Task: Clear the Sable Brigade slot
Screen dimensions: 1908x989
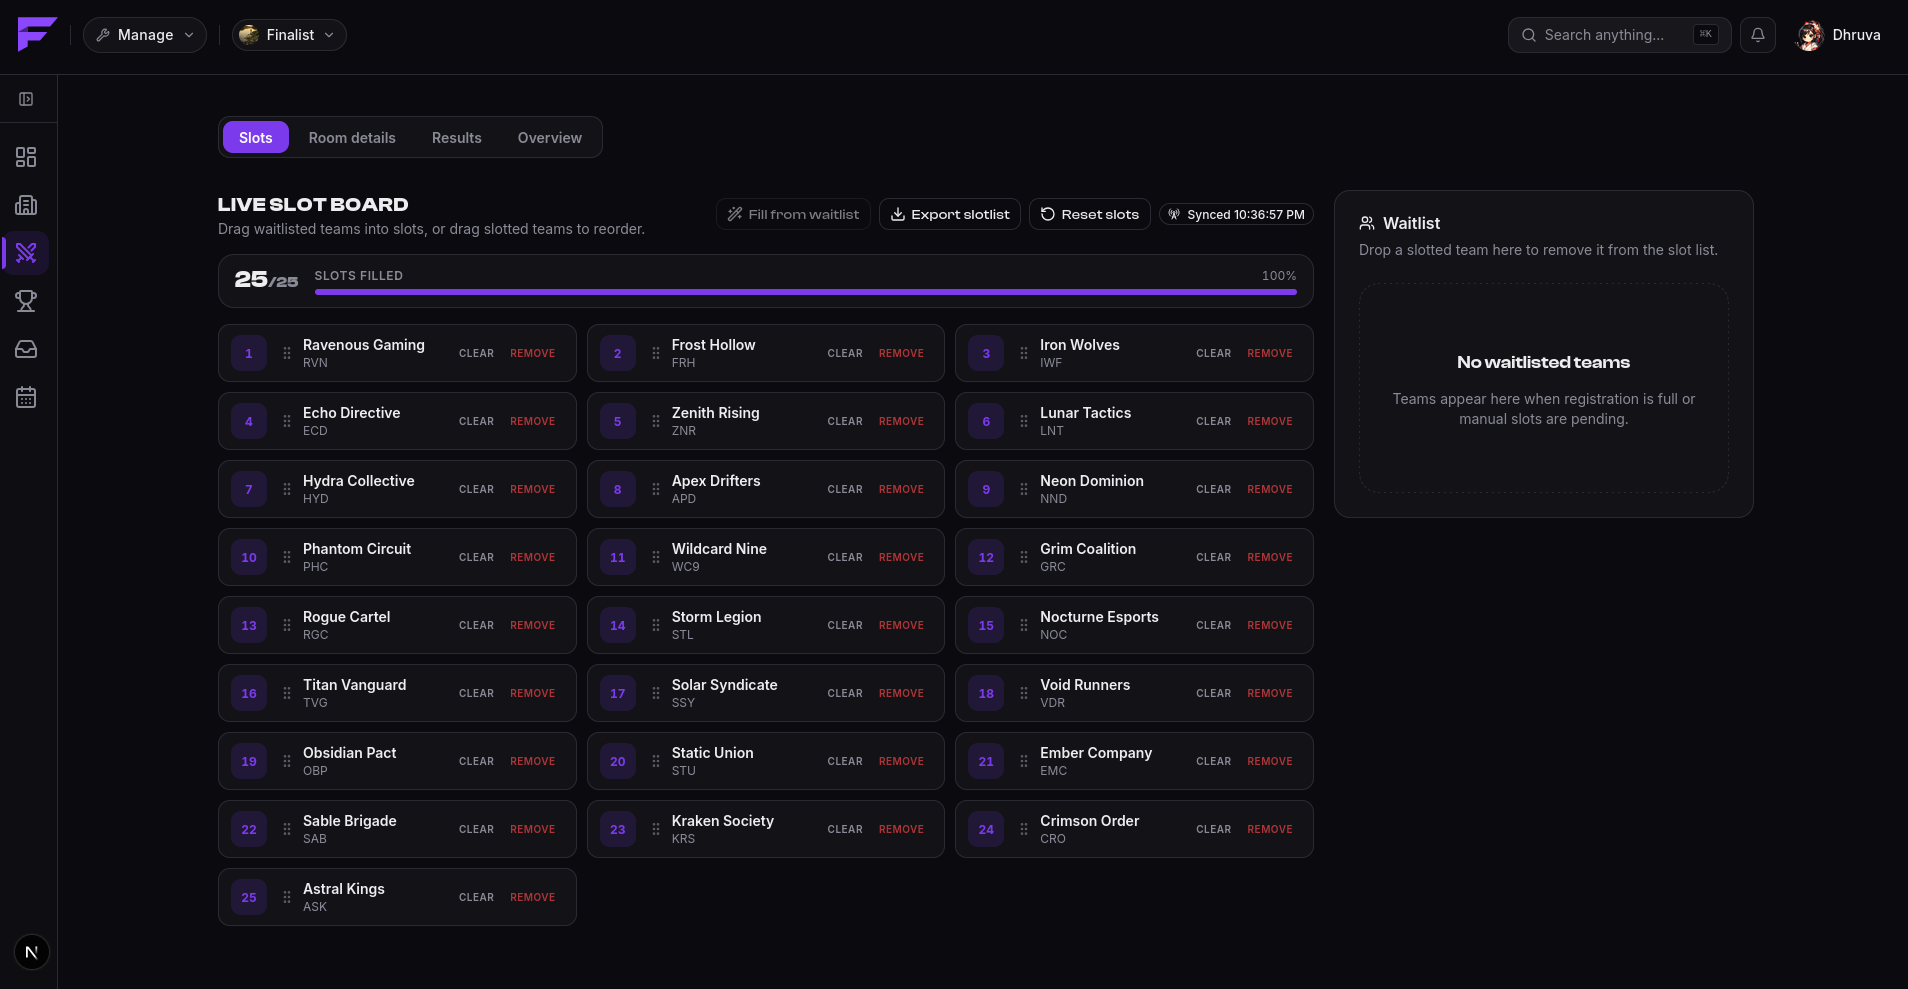Action: click(x=476, y=829)
